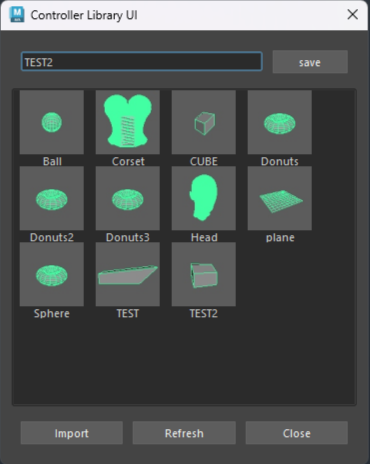Refresh the controller library list
The image size is (370, 464).
(x=184, y=433)
